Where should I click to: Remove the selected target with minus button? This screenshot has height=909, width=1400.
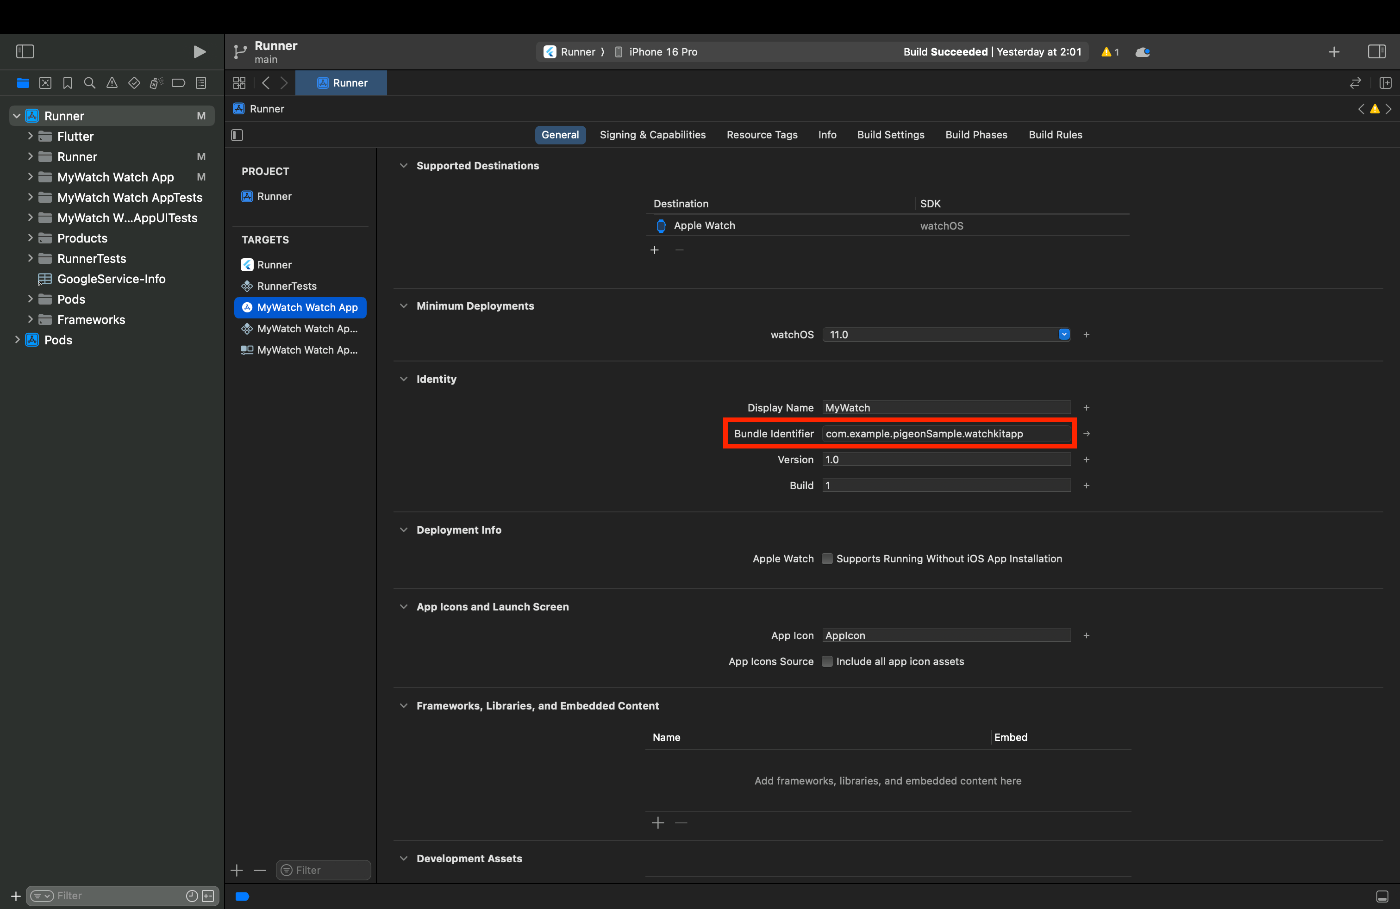click(260, 870)
